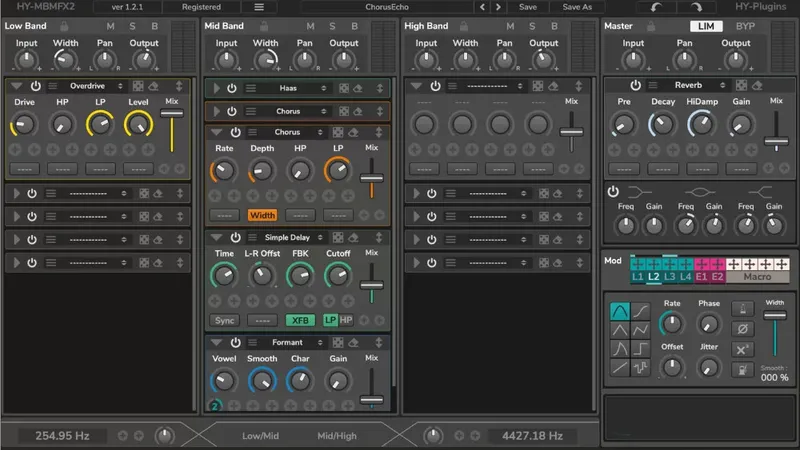Viewport: 800px width, 450px height.
Task: Disable the Master EQ power button
Action: [x=613, y=191]
